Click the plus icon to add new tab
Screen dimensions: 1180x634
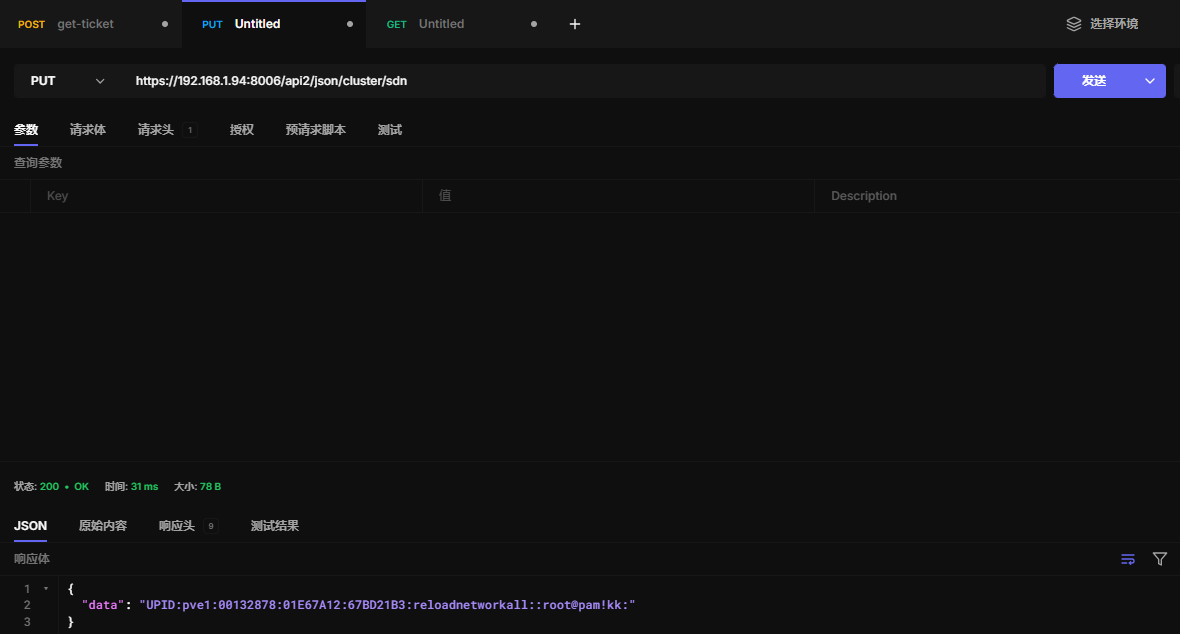pos(575,24)
